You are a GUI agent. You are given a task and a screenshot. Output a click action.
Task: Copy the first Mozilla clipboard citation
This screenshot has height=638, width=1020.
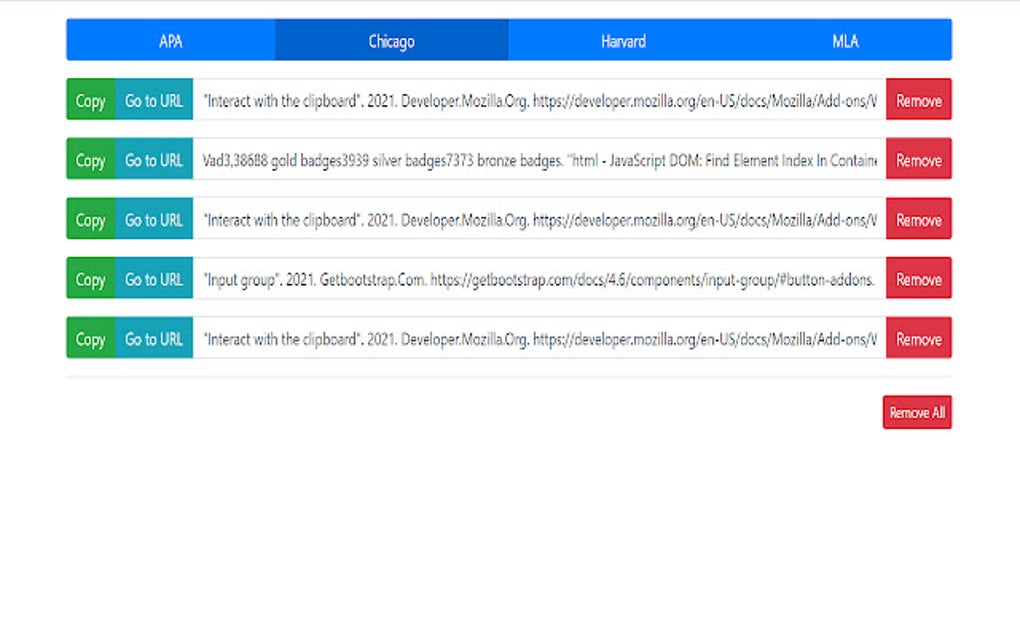[x=89, y=100]
